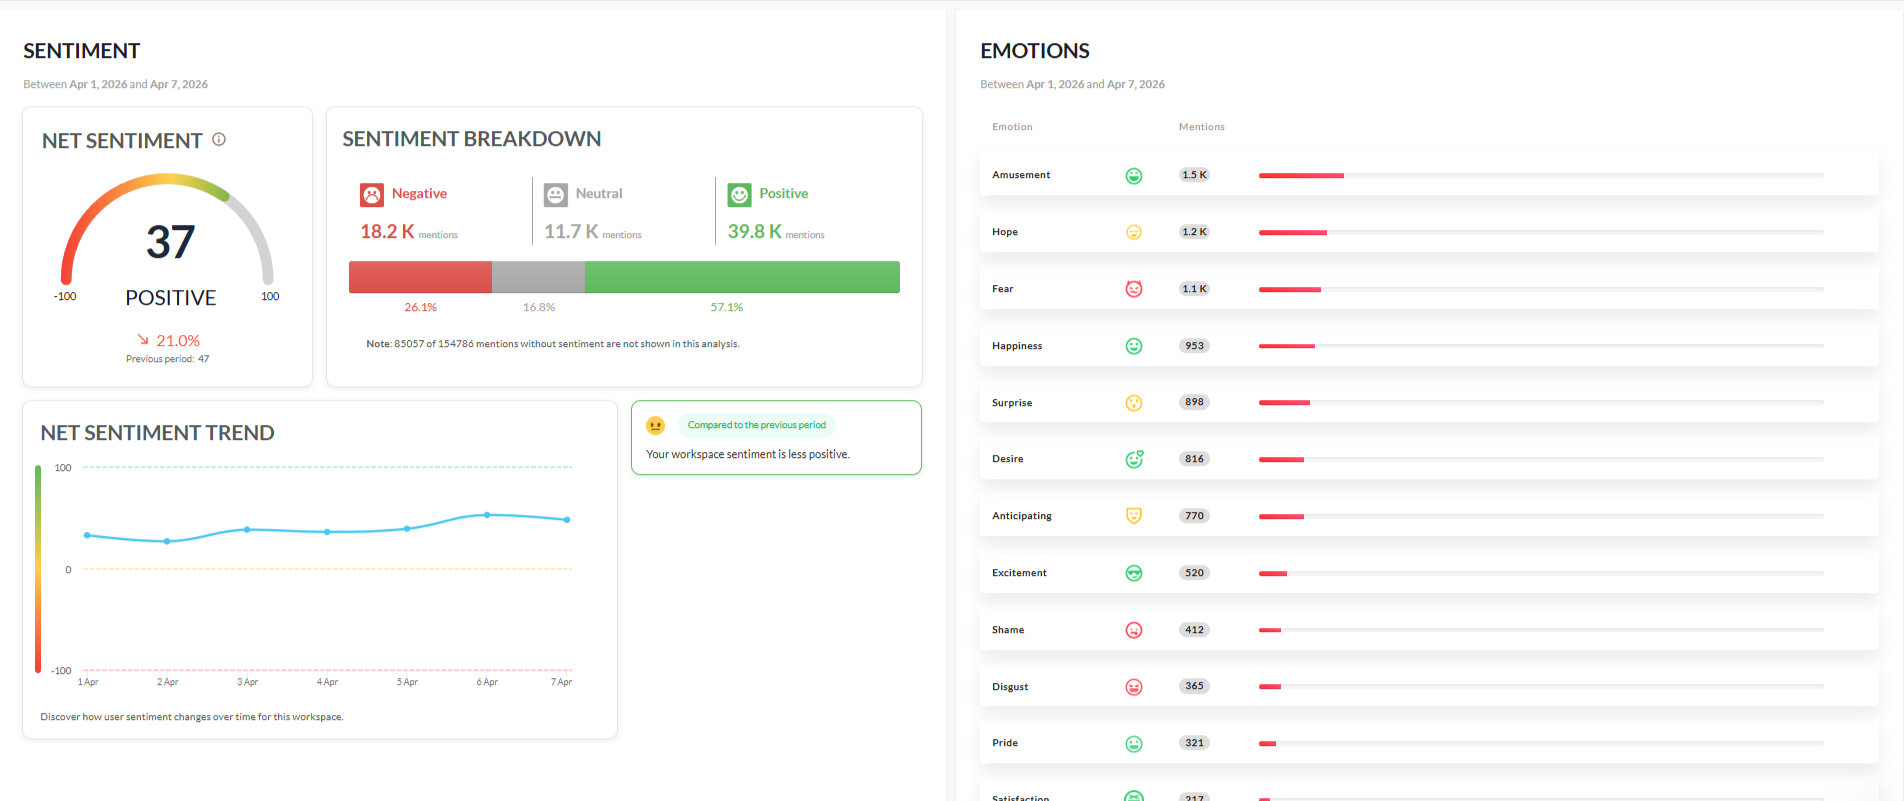Click the 6 Apr point on trend line
Image resolution: width=1904 pixels, height=801 pixels.
[x=487, y=515]
